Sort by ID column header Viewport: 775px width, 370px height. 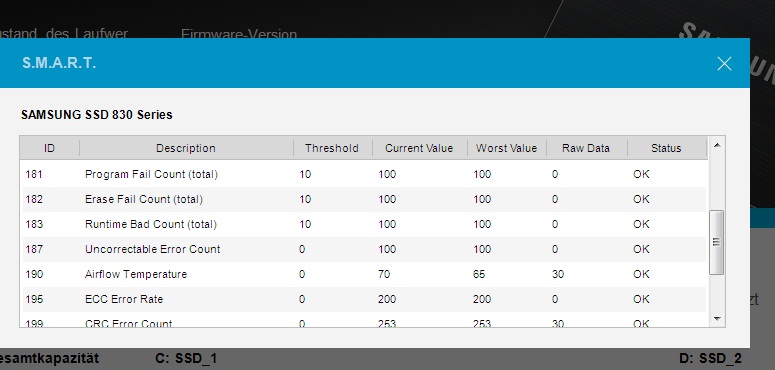pos(49,148)
